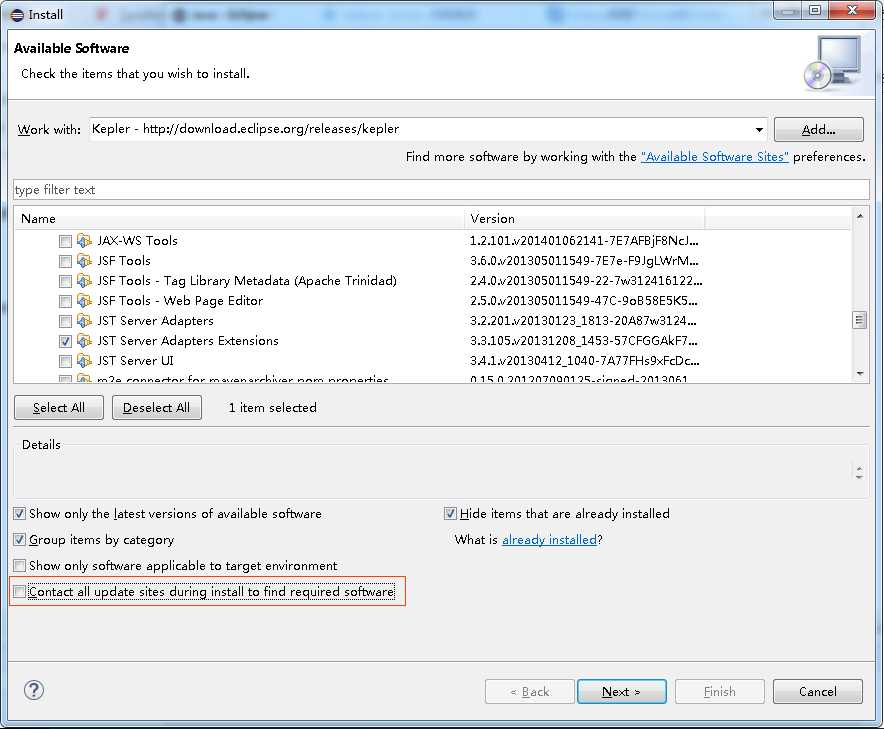
Task: Maximize the Install dialog window
Action: (815, 11)
